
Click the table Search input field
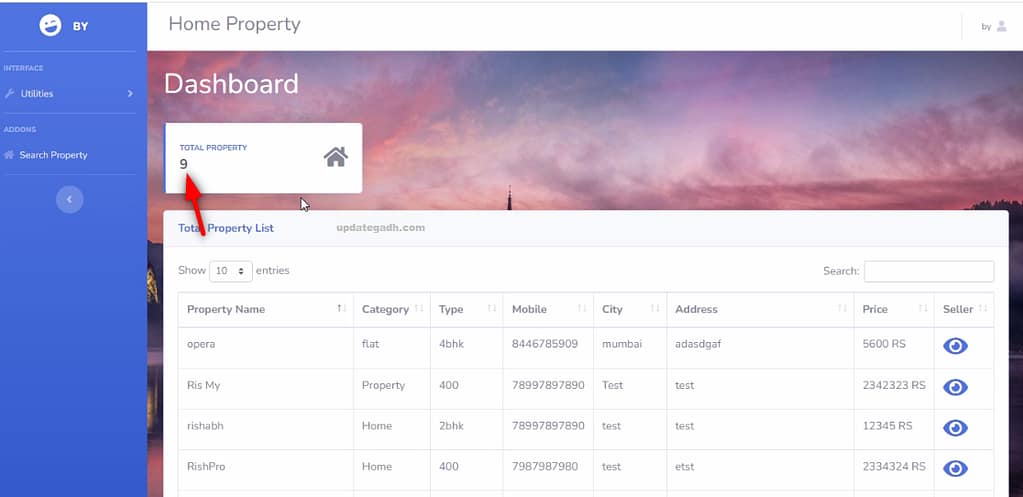928,271
